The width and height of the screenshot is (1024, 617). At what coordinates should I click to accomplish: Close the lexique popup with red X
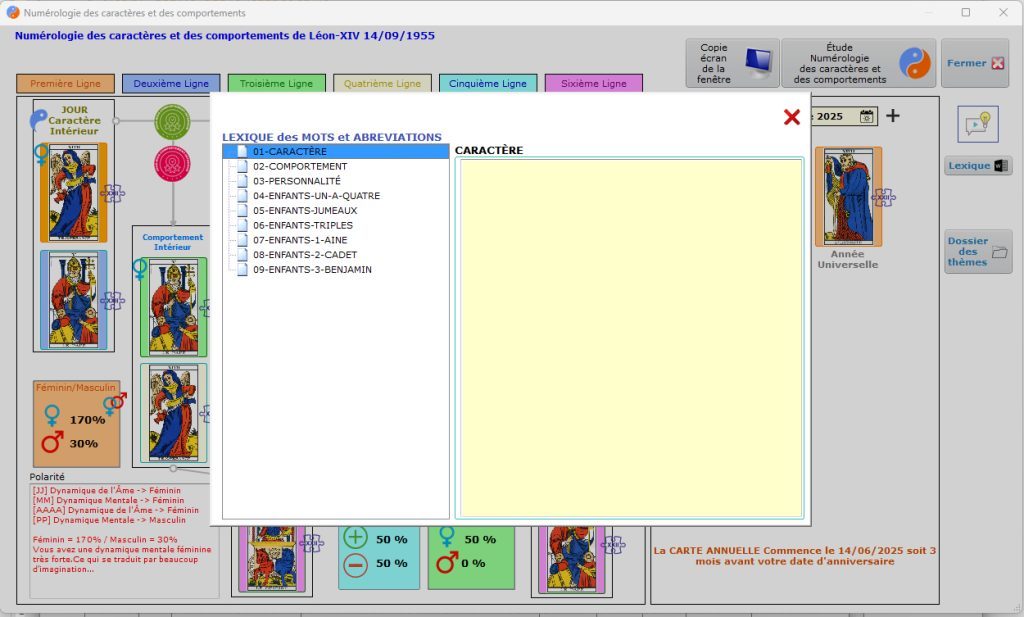(792, 117)
